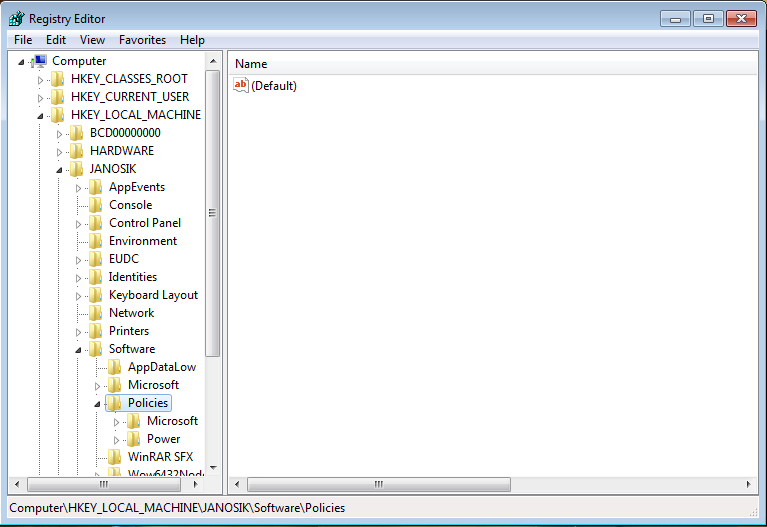Expand the BCD00000000 key
The width and height of the screenshot is (767, 527).
tap(60, 134)
